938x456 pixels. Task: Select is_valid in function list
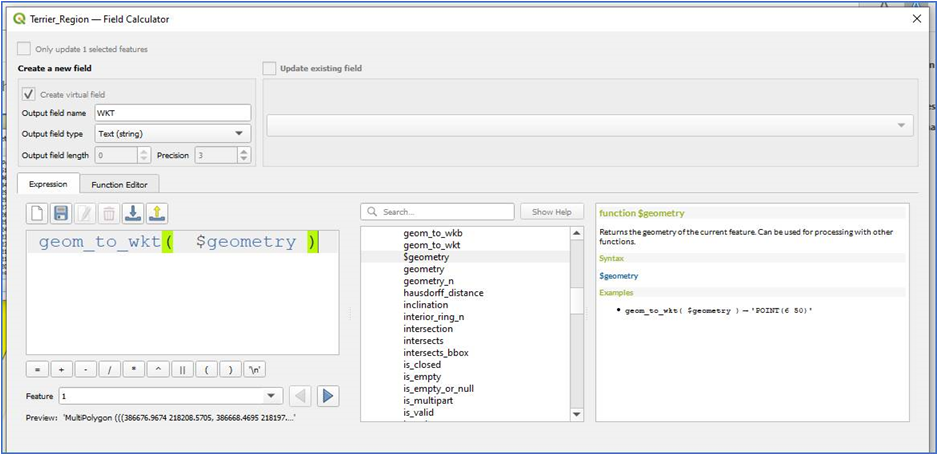click(x=418, y=412)
